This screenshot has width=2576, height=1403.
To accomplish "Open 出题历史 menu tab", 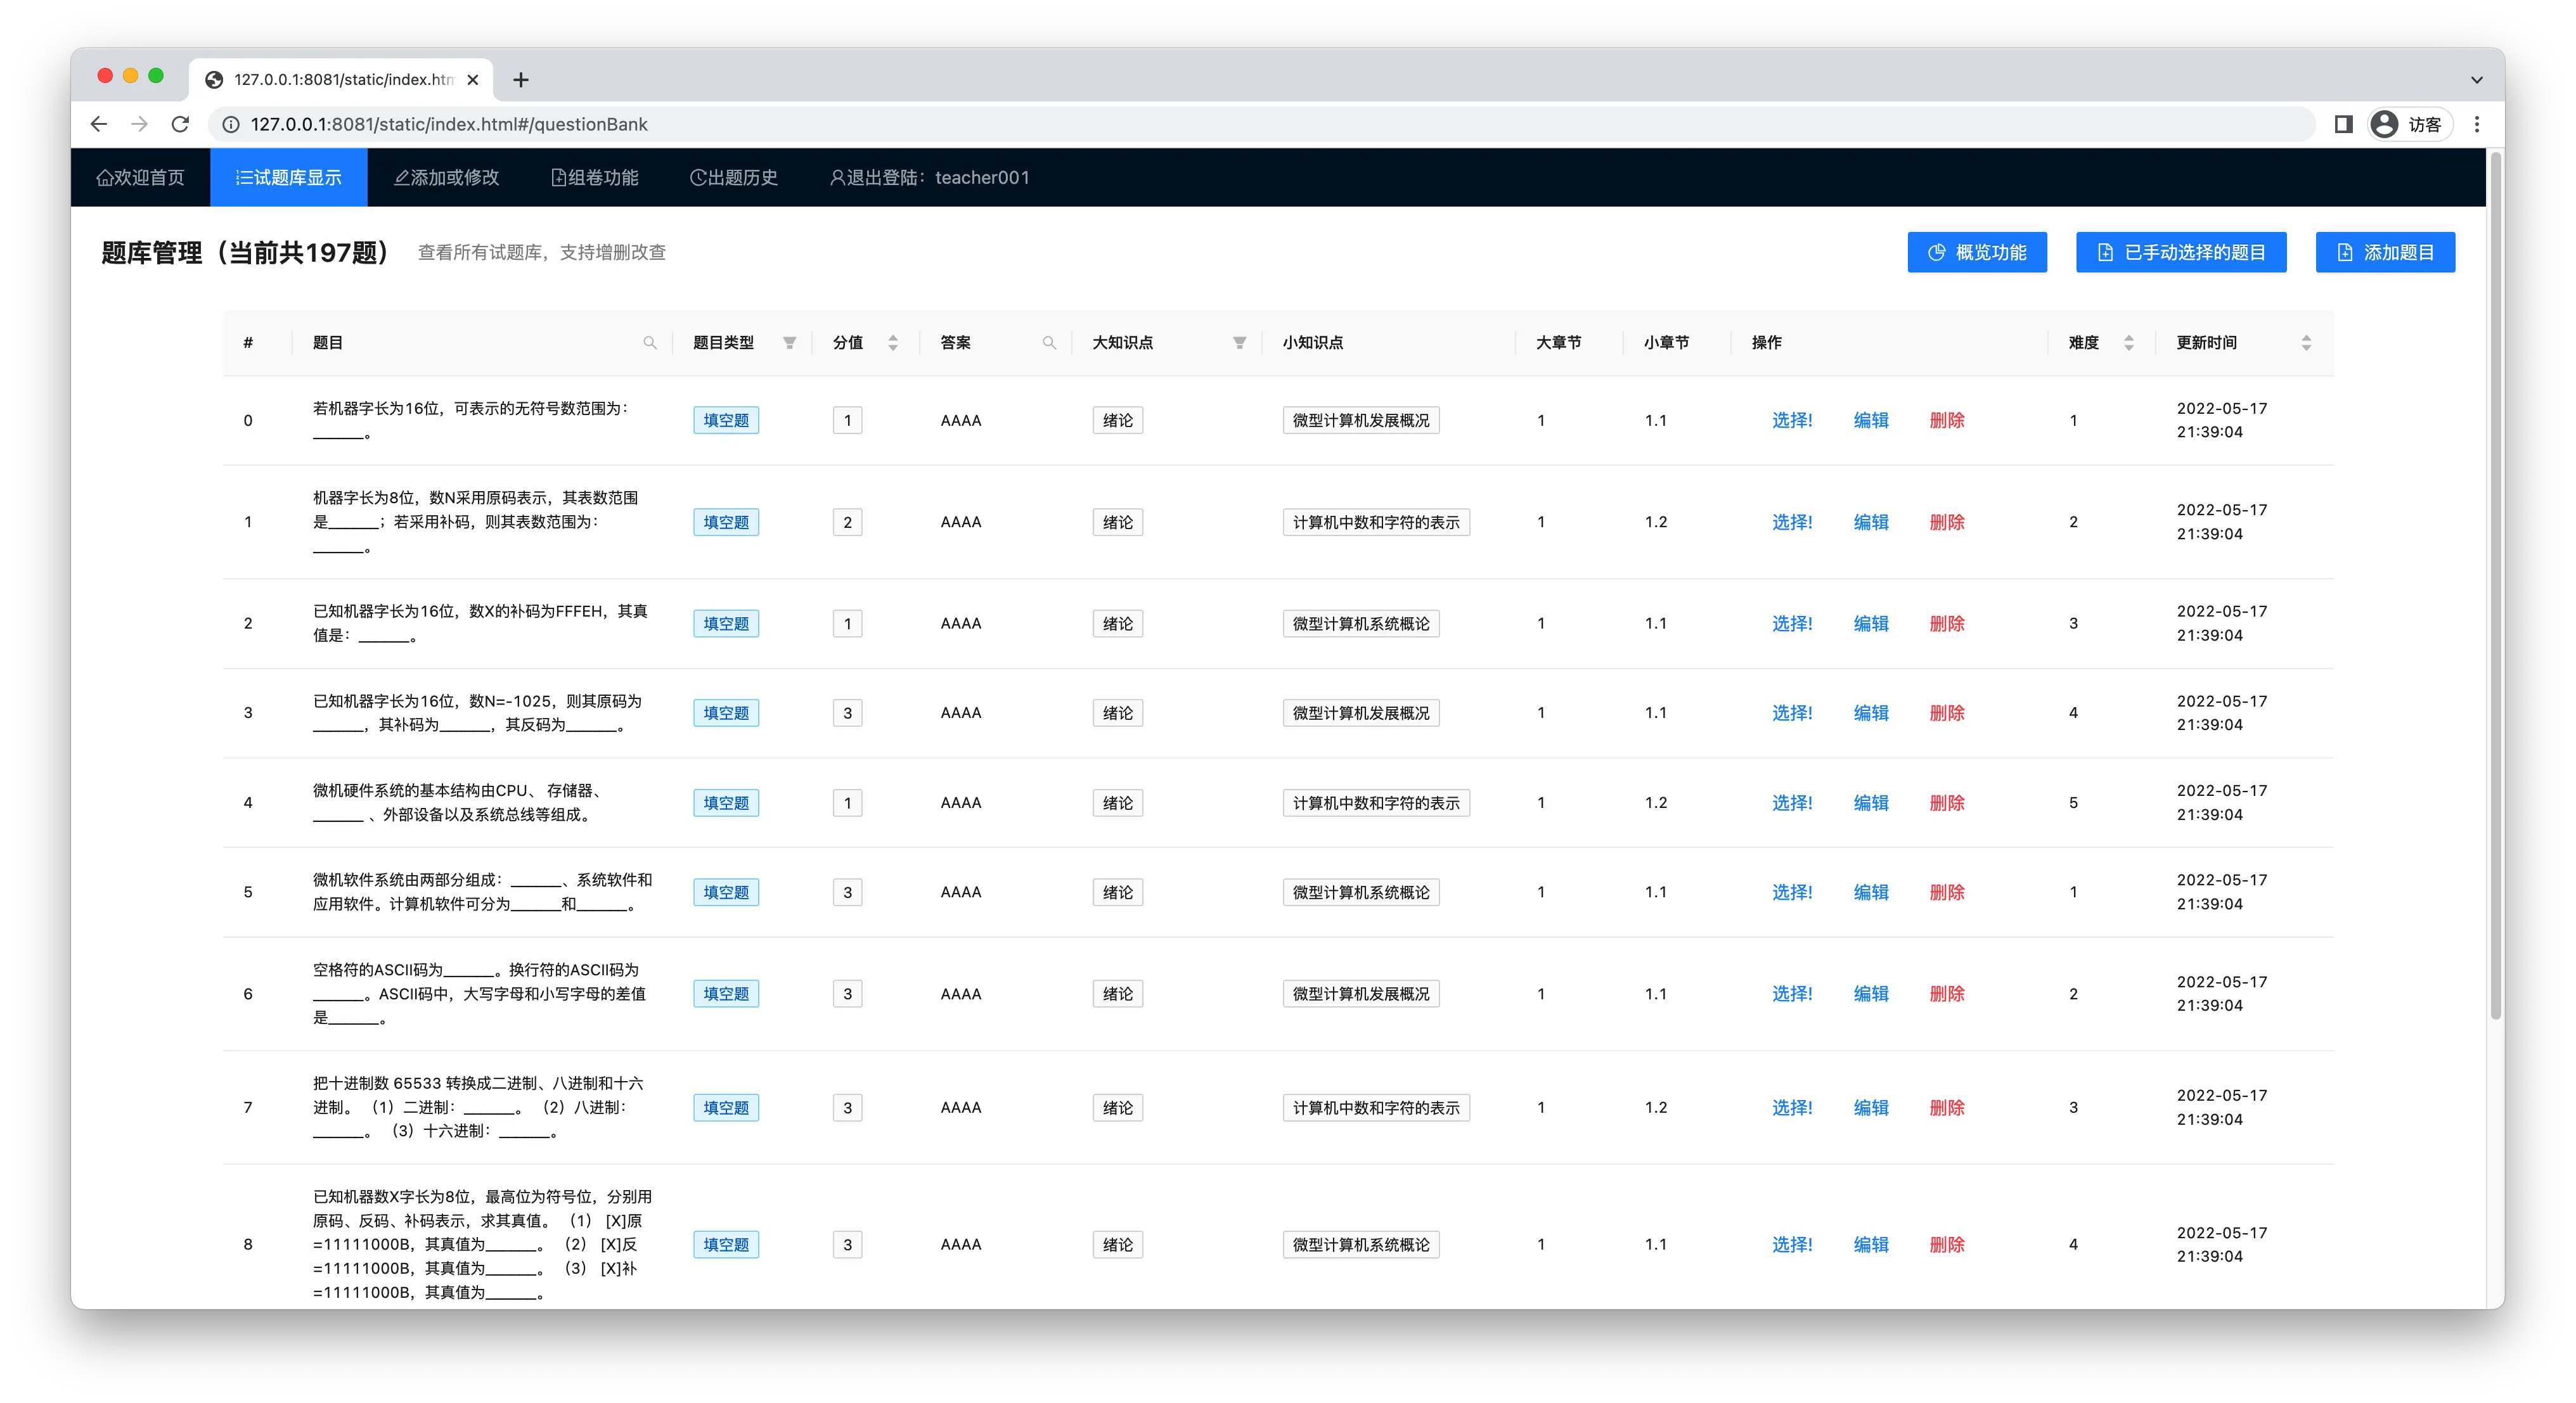I will (x=734, y=178).
